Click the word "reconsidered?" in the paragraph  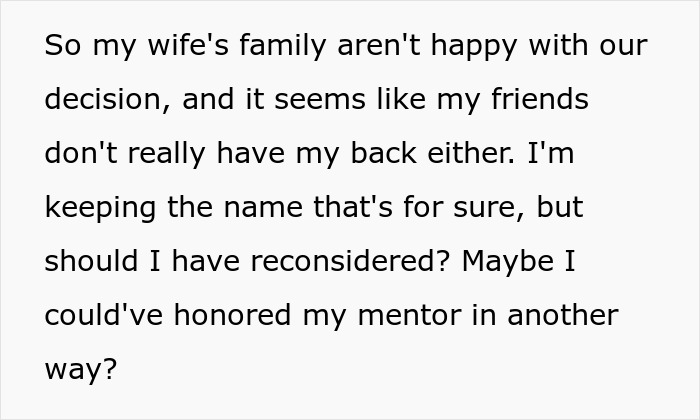tap(350, 261)
